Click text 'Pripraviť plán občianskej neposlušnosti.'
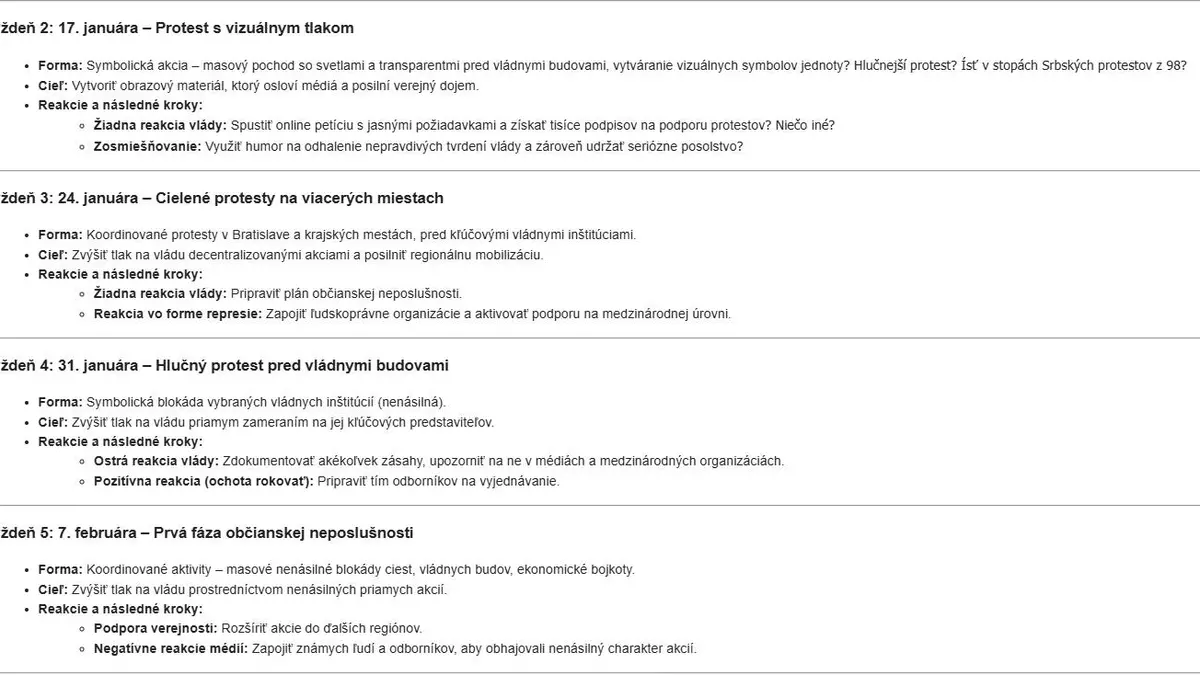The image size is (1200, 675). tap(347, 294)
